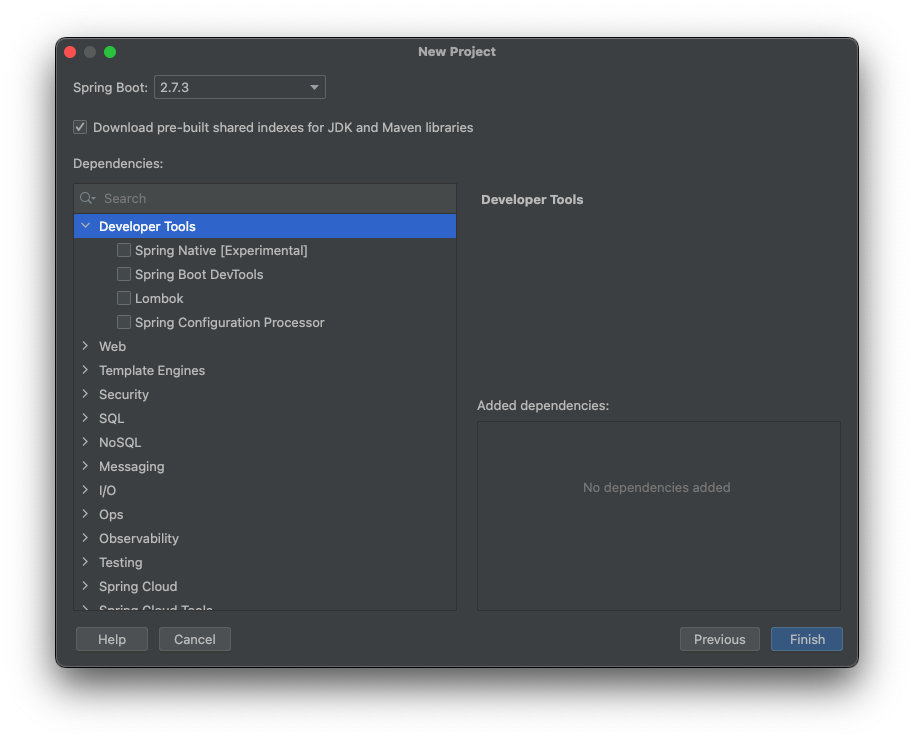Select the Spring Cloud label
Image resolution: width=914 pixels, height=741 pixels.
[138, 587]
